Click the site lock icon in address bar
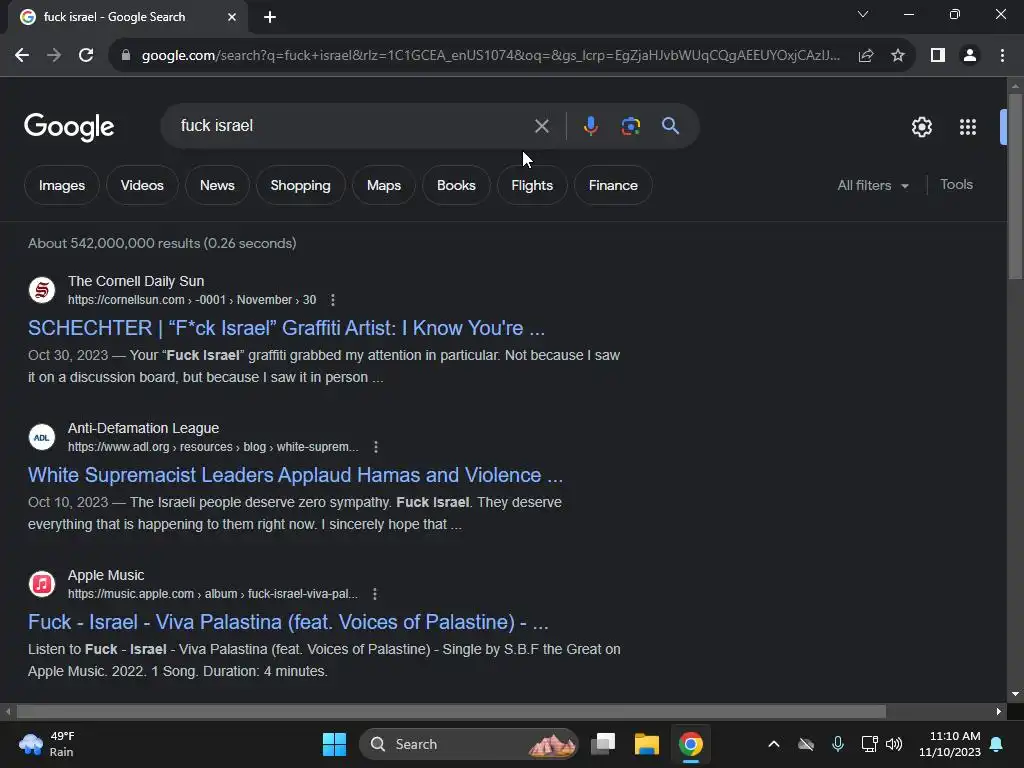The image size is (1024, 768). [x=125, y=56]
